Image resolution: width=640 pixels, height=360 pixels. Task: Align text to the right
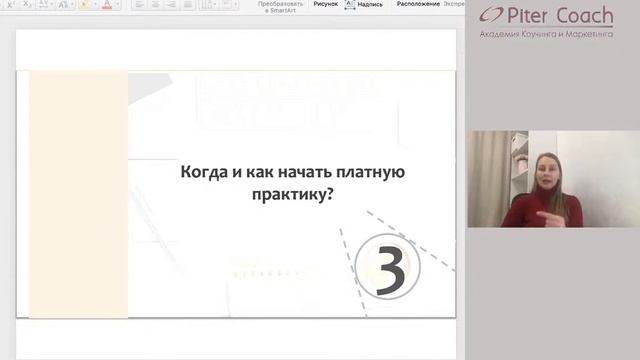[171, 4]
